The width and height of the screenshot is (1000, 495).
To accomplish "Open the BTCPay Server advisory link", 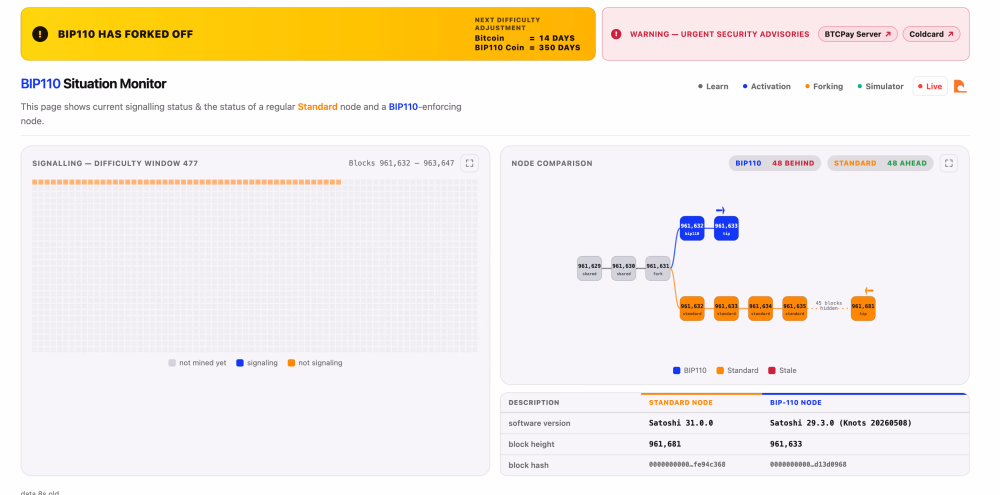I will coord(858,34).
